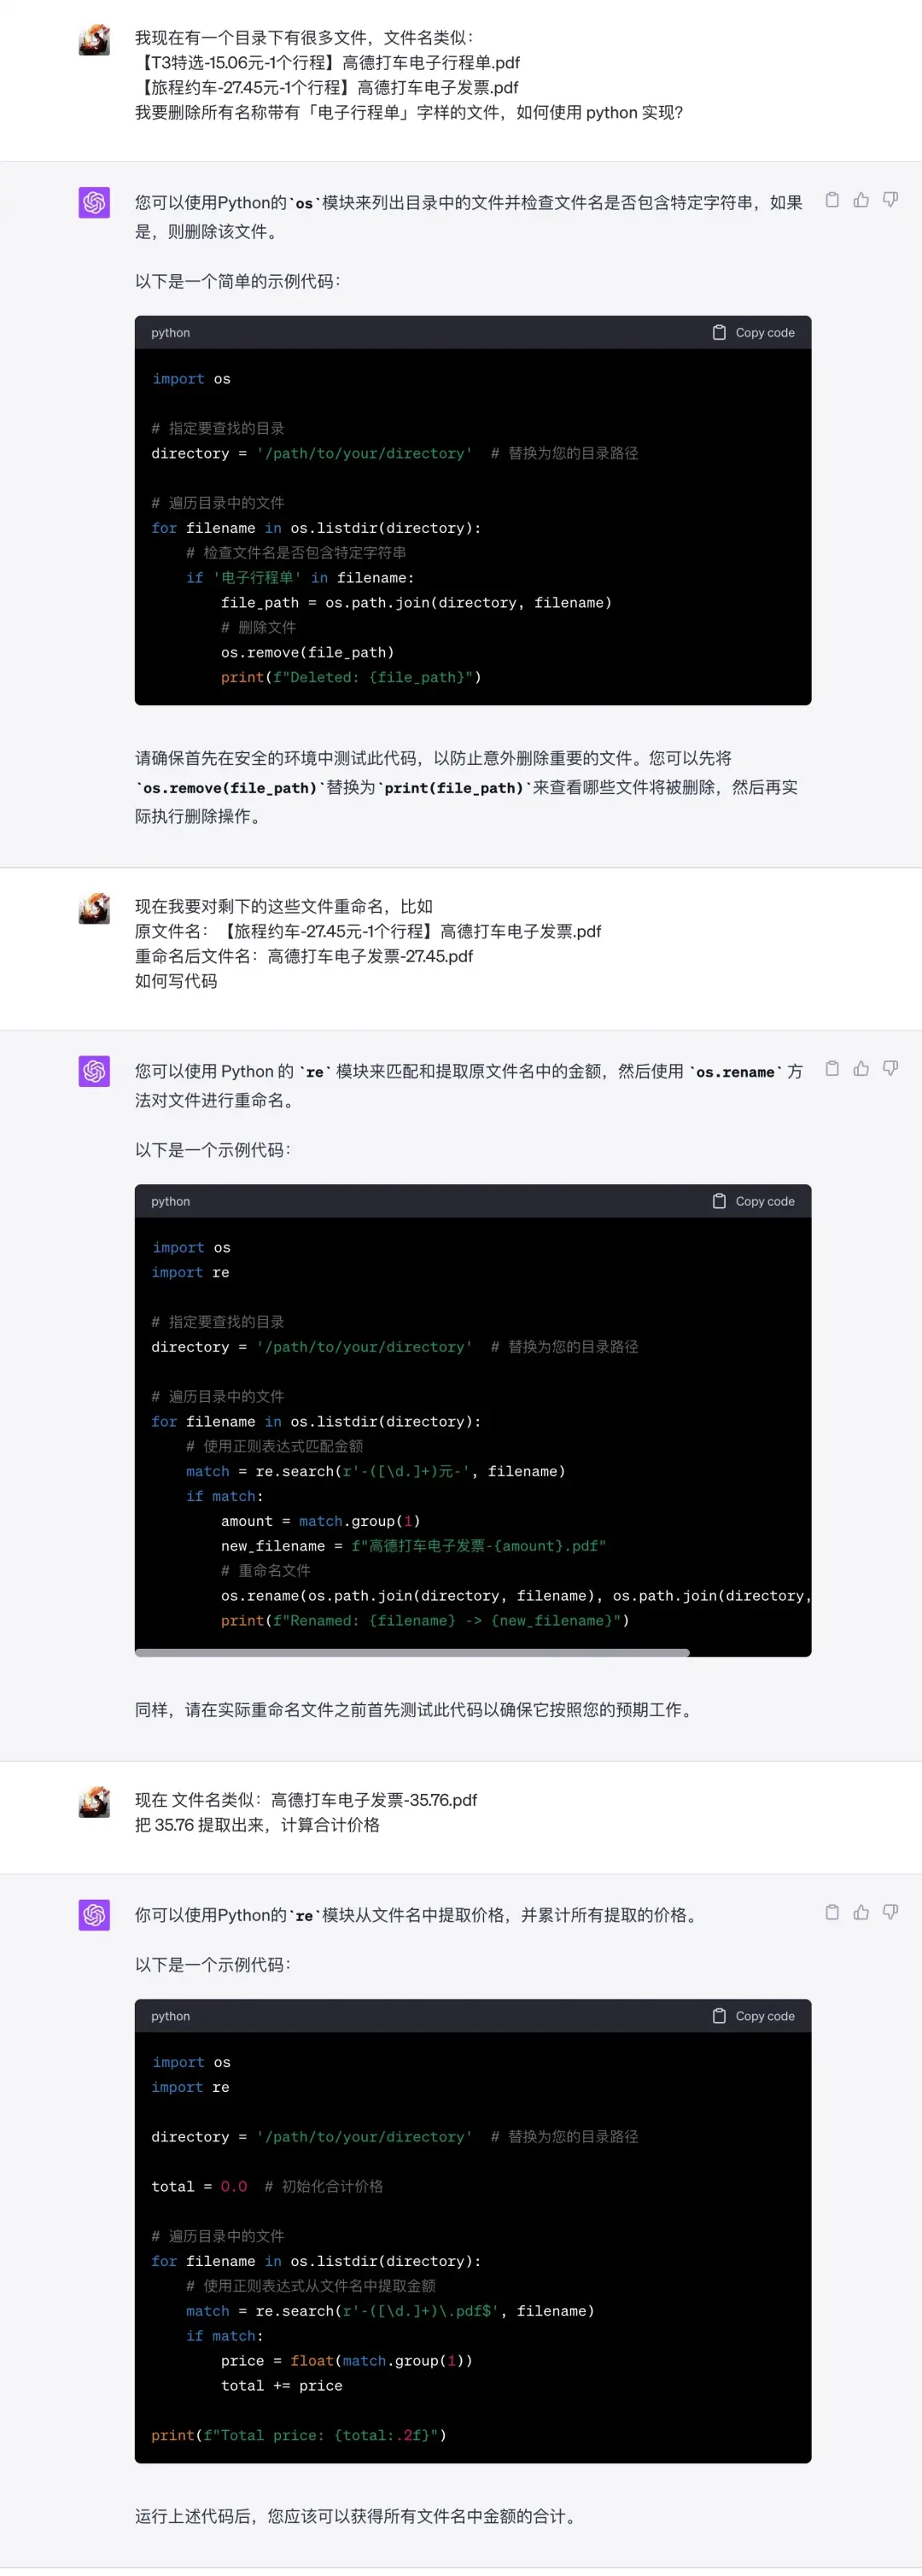Click Copy code on the os.remove code block
This screenshot has width=922, height=2576.
(x=754, y=332)
